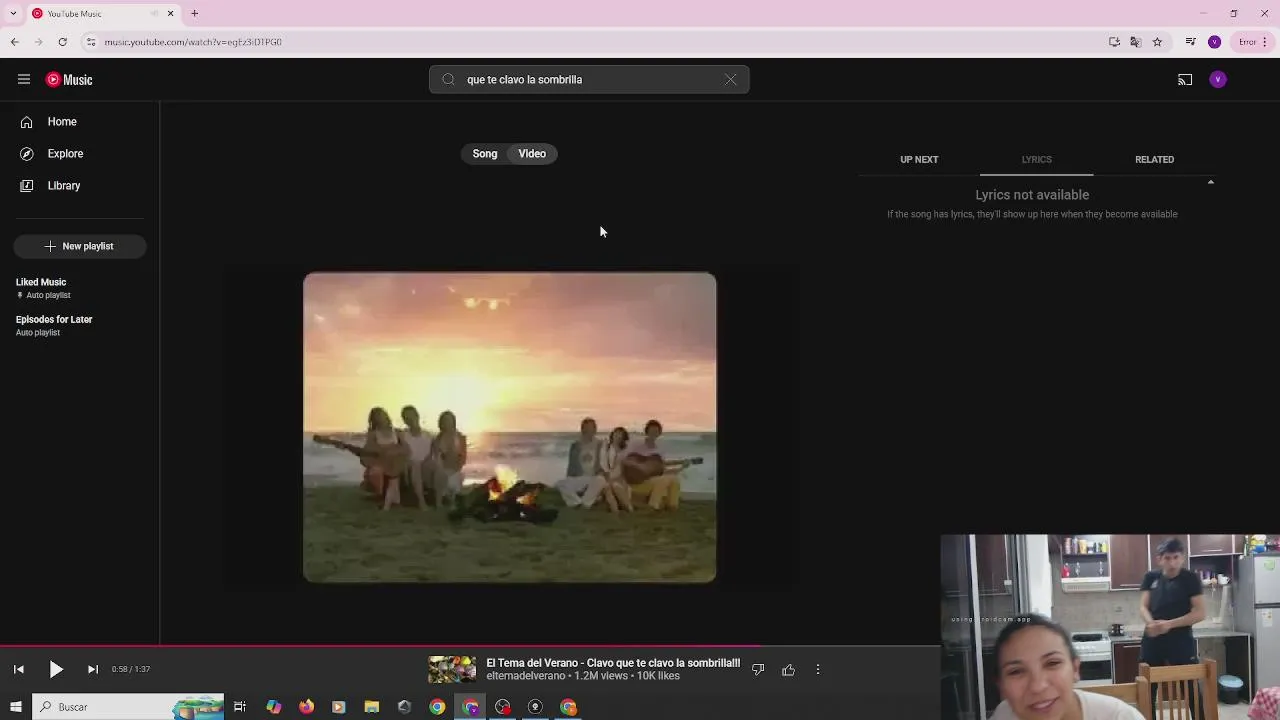Screen dimensions: 1280x720
Task: Click the address bar URL
Action: pos(193,42)
